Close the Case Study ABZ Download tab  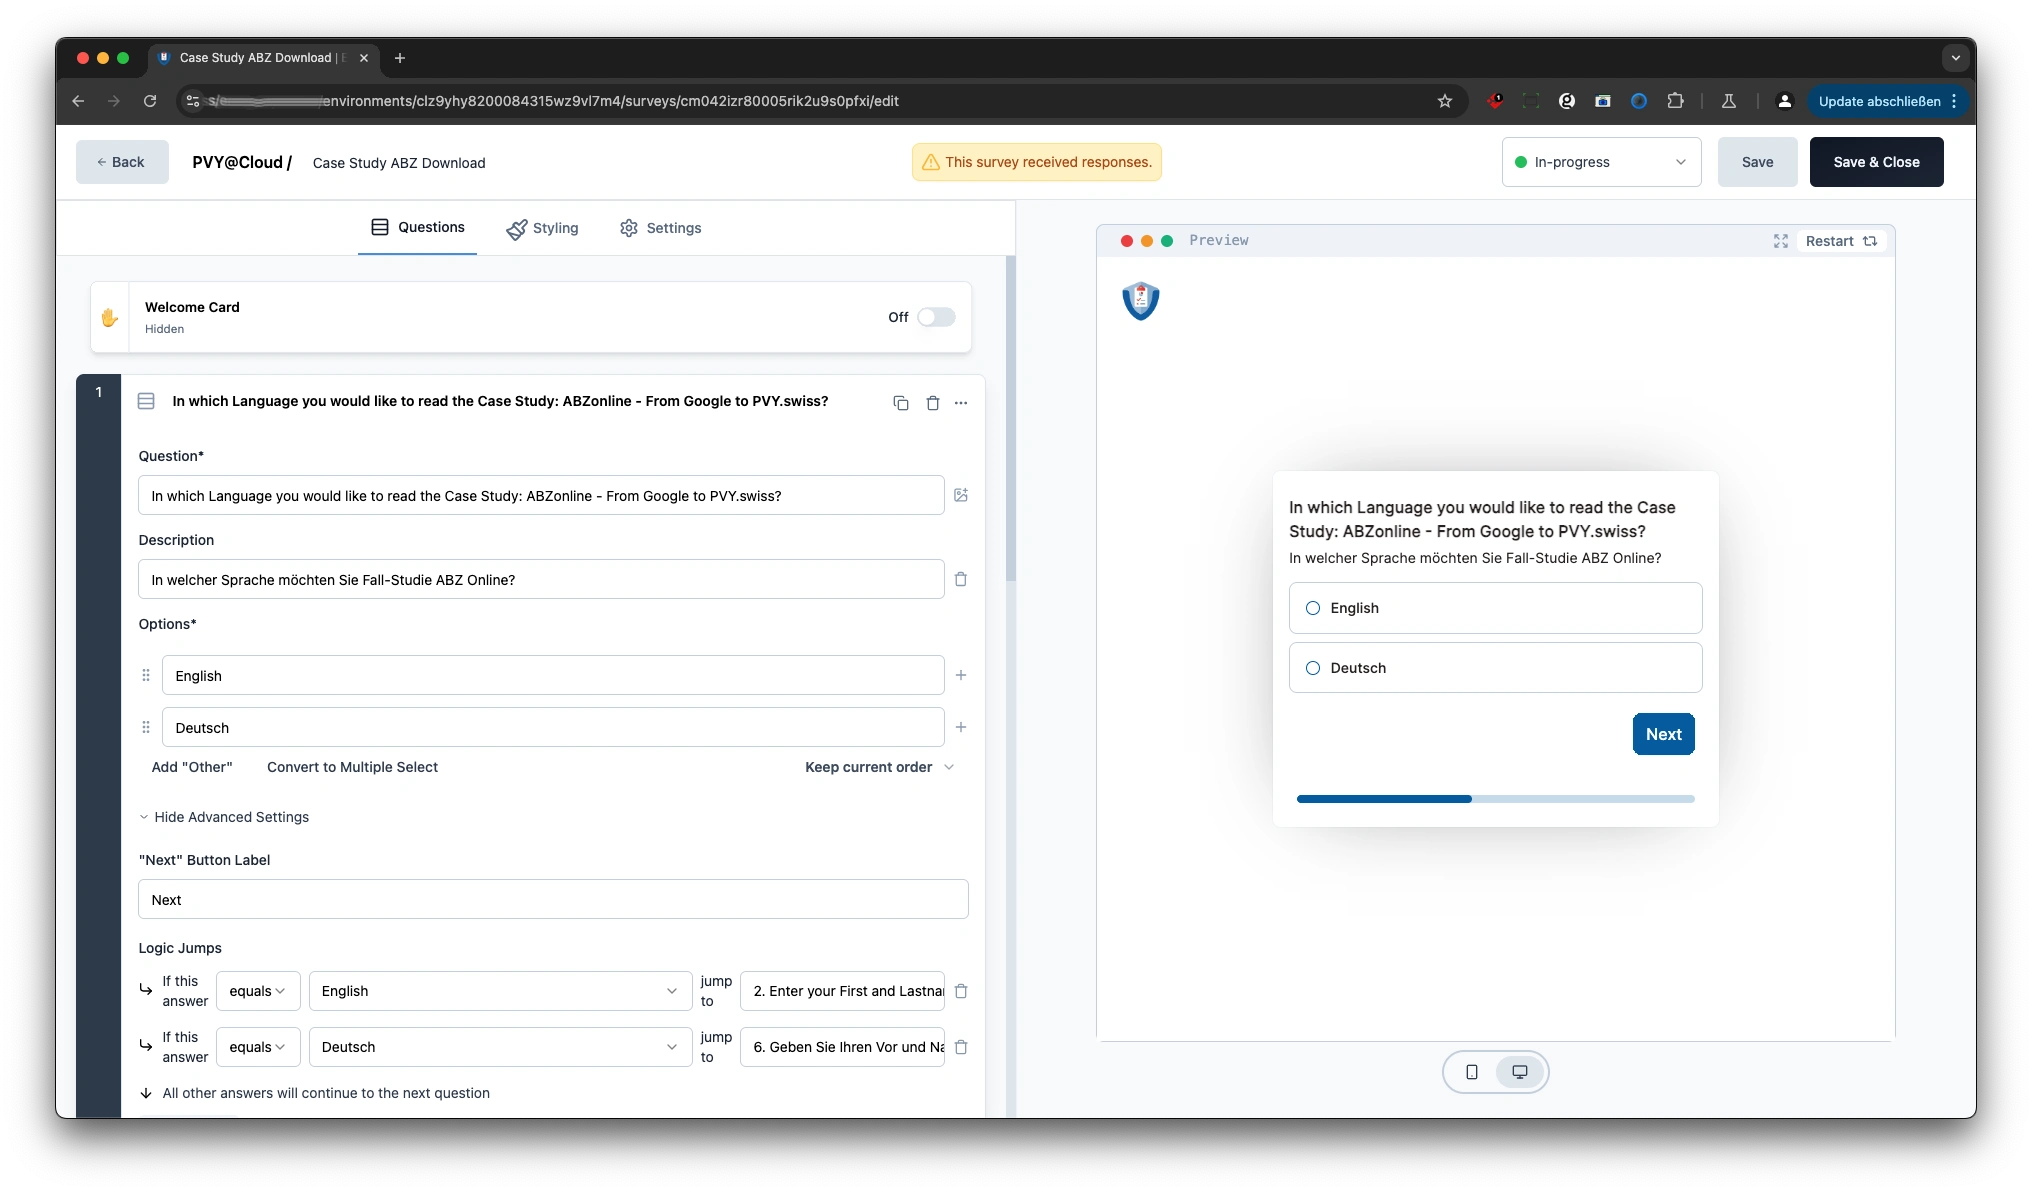[x=364, y=58]
